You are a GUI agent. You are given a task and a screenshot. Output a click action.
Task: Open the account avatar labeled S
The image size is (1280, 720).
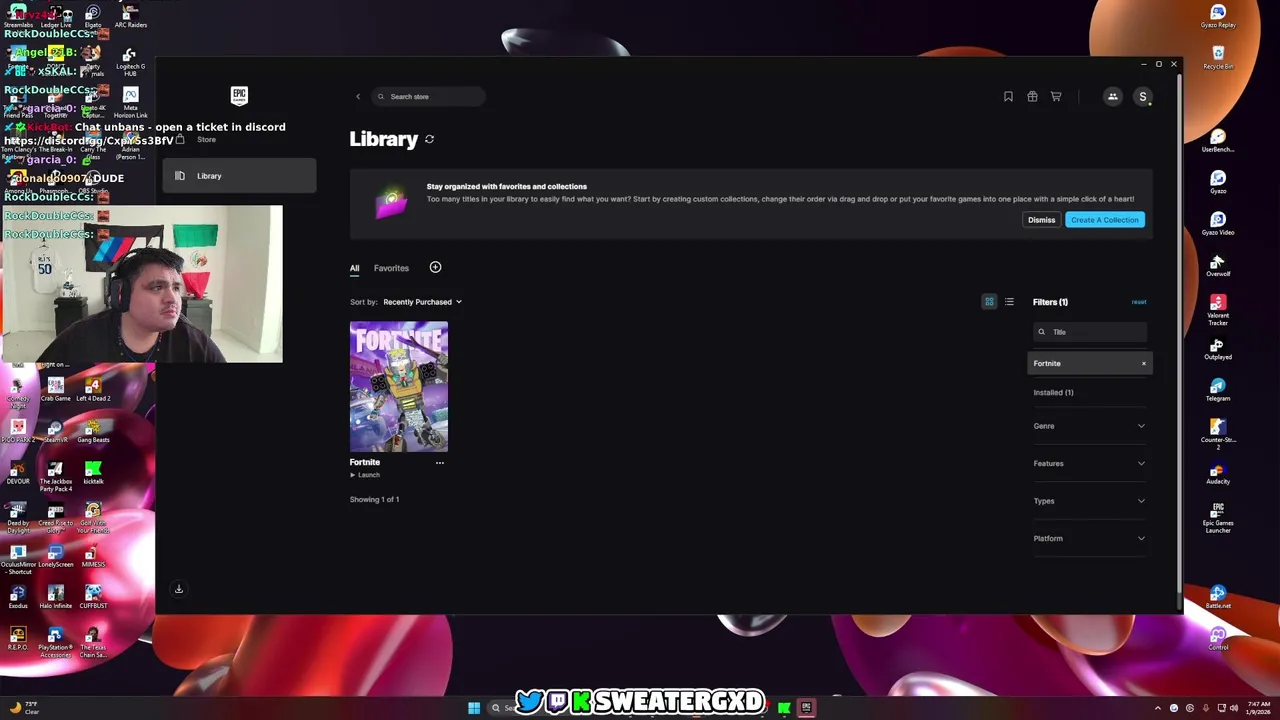point(1143,97)
